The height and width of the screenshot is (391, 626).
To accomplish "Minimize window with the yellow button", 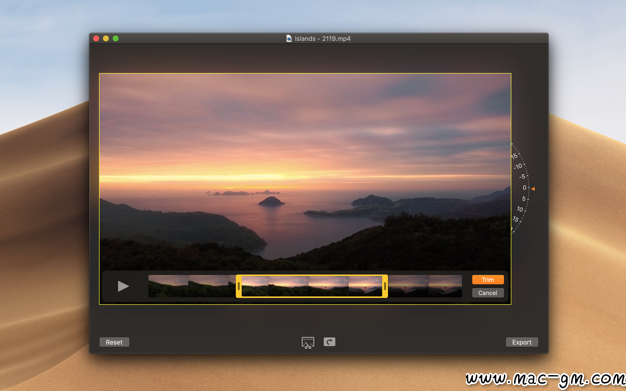I will click(x=106, y=38).
